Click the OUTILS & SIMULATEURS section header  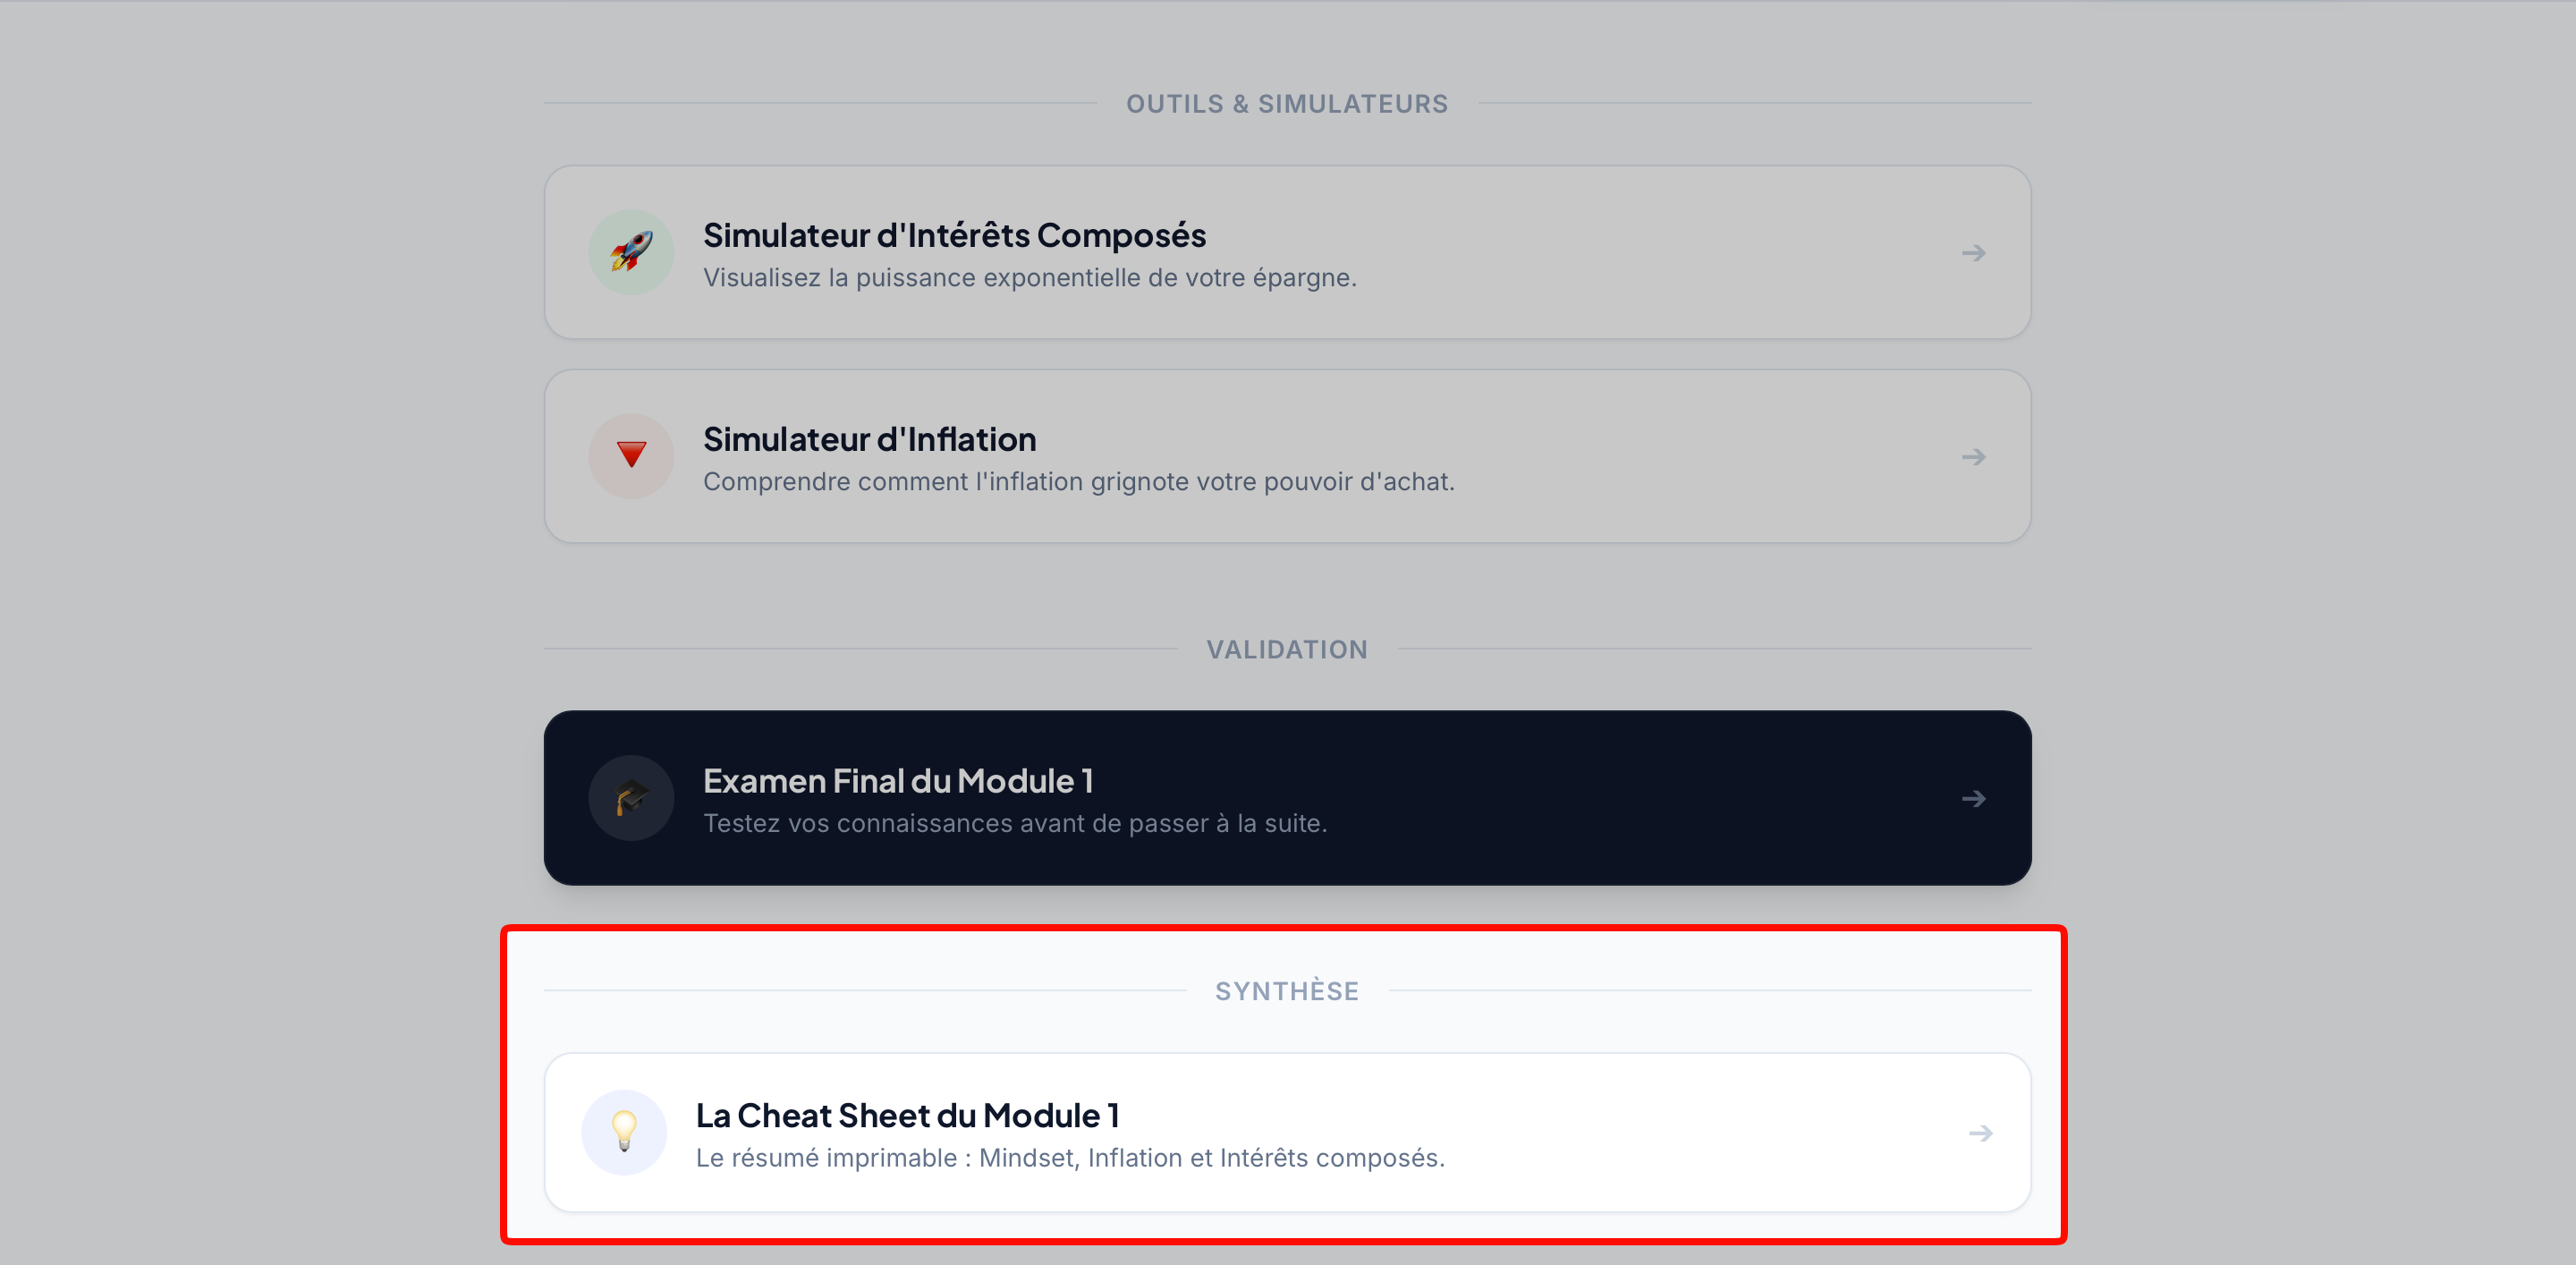pos(1288,103)
